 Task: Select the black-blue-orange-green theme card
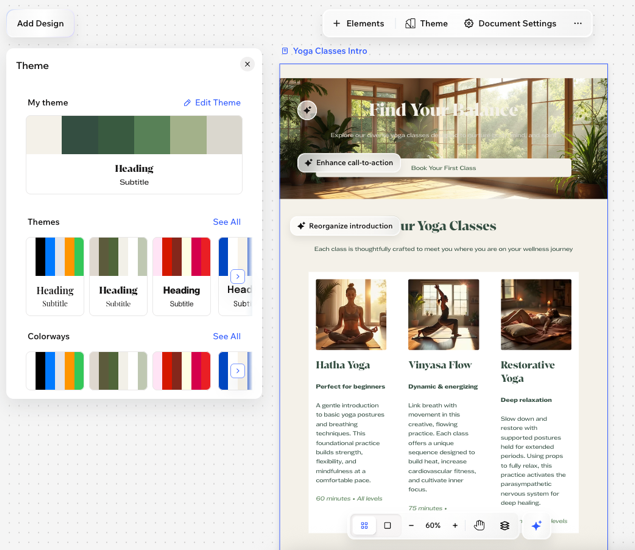coord(55,276)
